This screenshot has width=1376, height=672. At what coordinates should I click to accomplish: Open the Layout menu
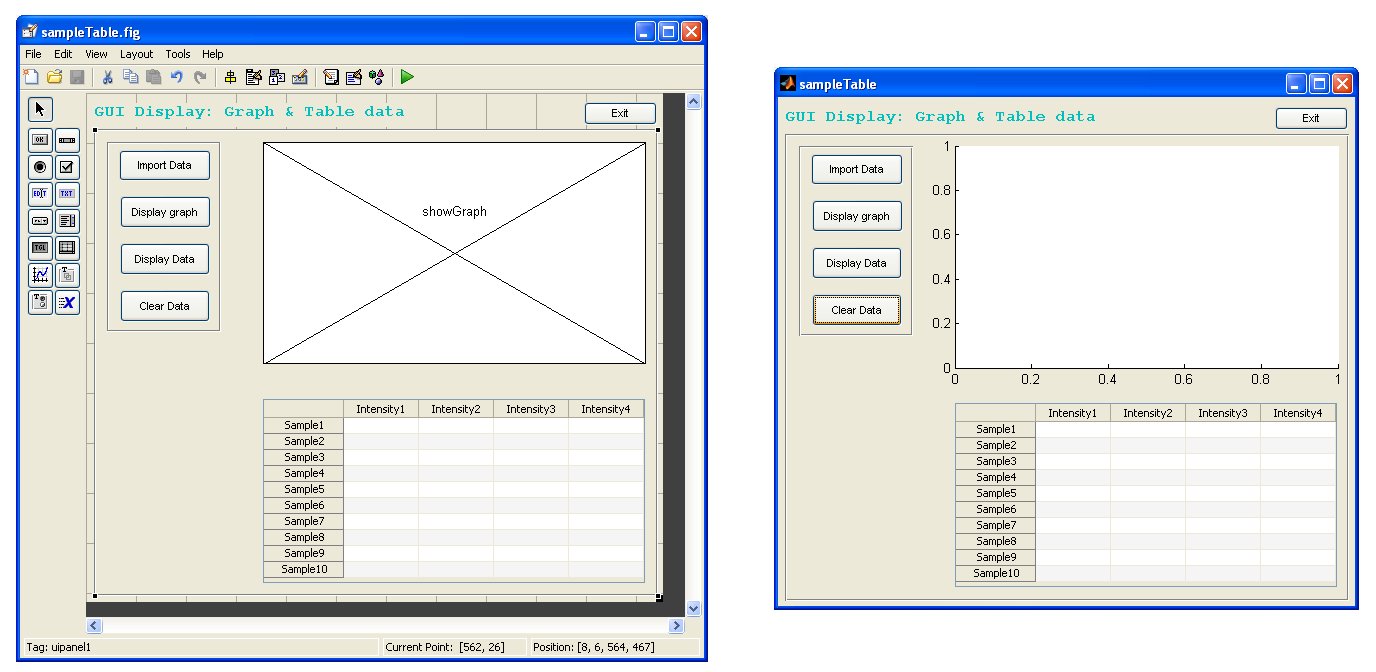point(136,54)
